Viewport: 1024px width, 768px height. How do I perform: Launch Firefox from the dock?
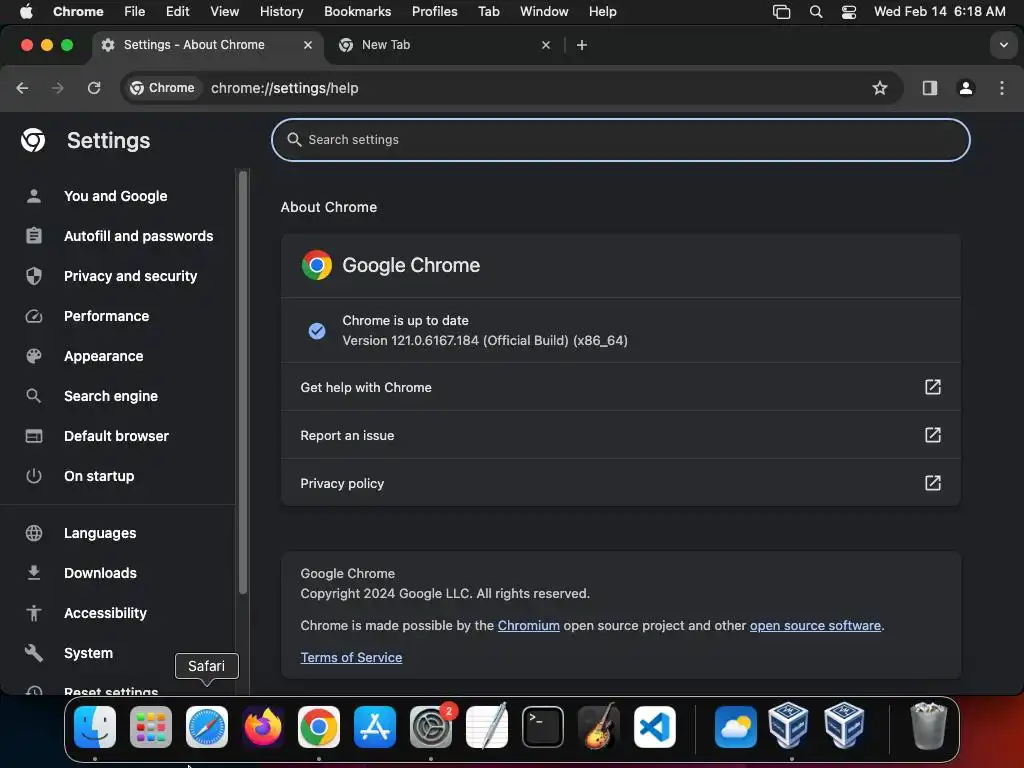coord(263,727)
